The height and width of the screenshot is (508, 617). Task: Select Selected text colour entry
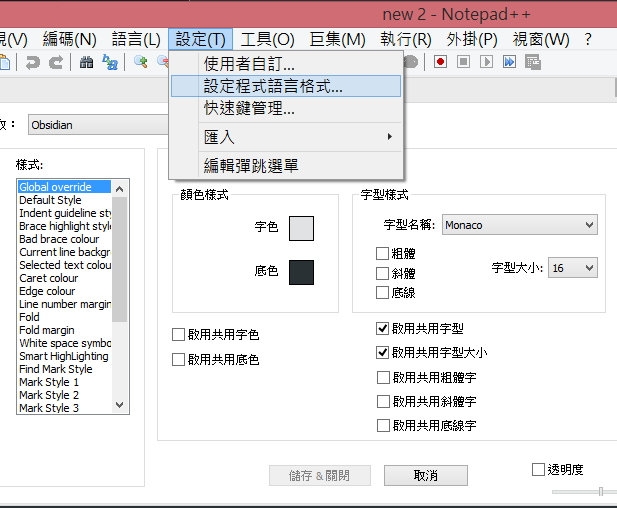tap(64, 265)
